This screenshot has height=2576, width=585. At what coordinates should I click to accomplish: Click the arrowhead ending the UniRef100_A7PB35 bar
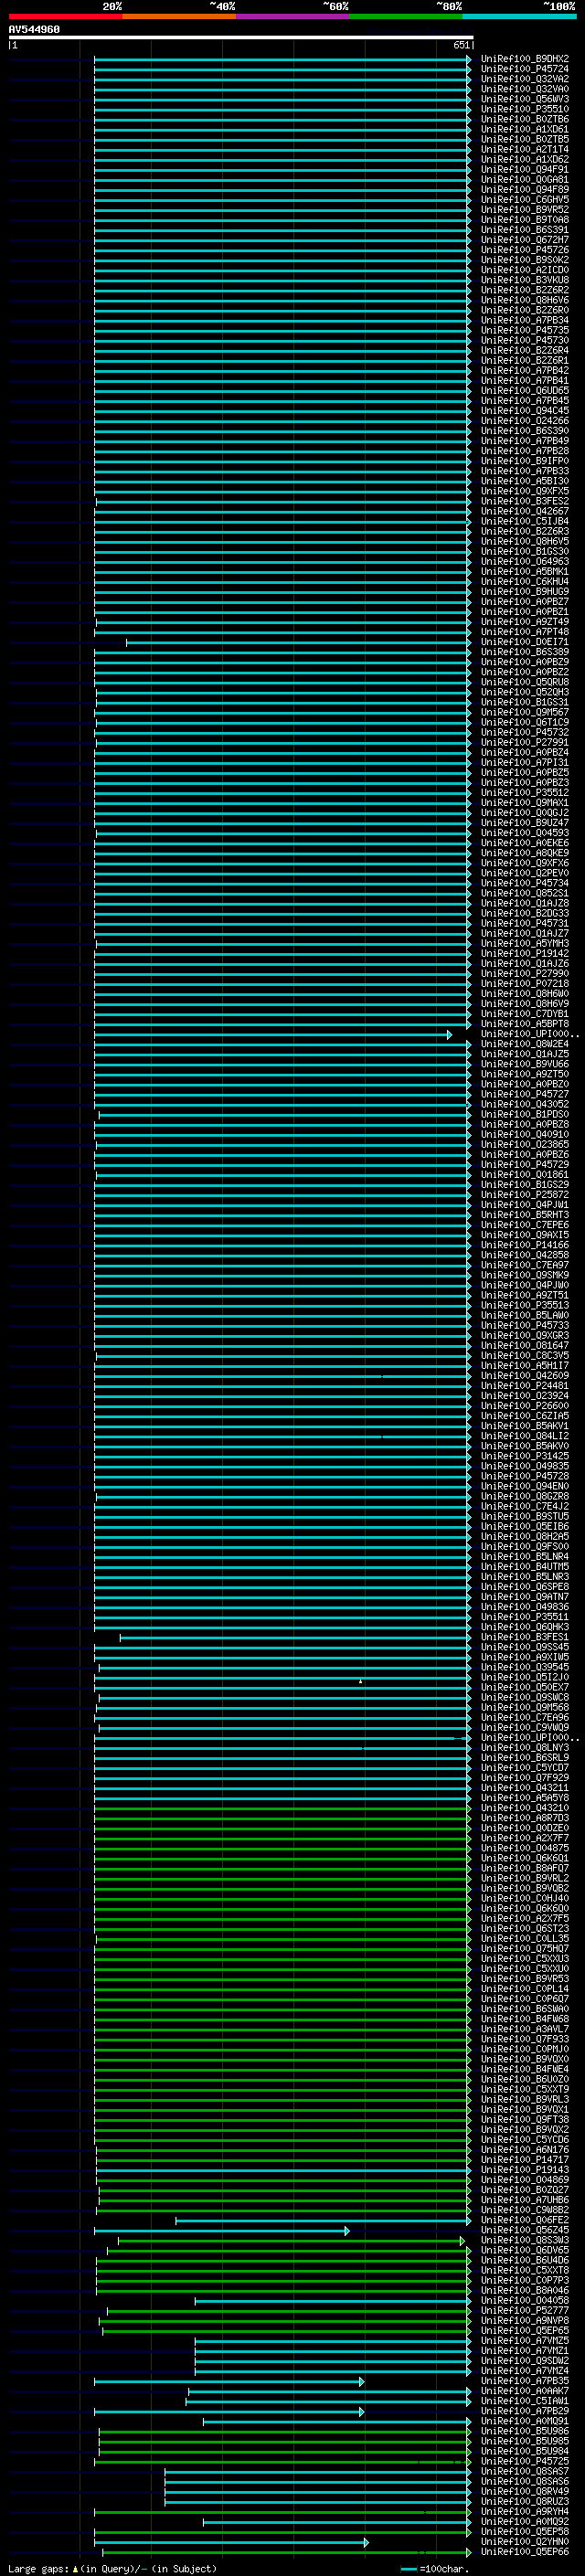click(x=361, y=2382)
